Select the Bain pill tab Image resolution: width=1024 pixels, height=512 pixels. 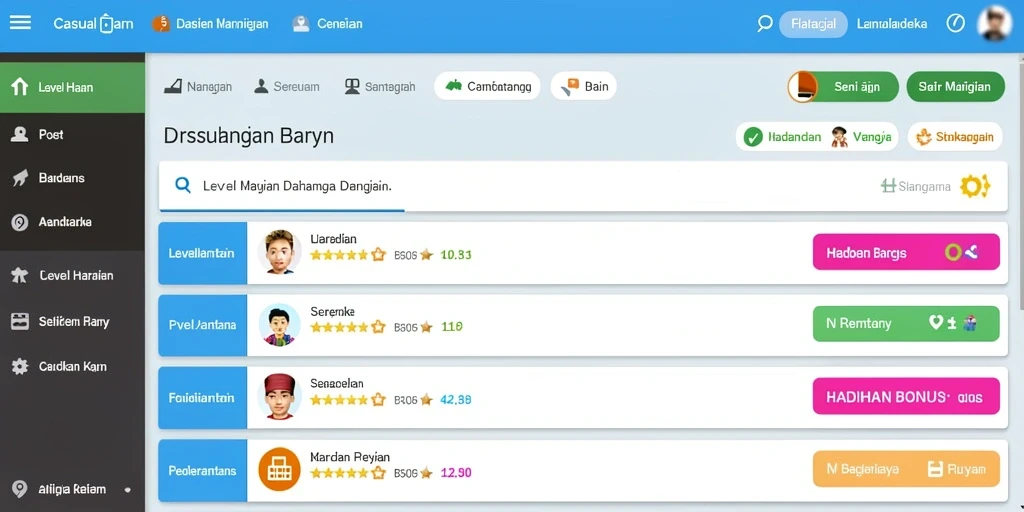[x=583, y=86]
